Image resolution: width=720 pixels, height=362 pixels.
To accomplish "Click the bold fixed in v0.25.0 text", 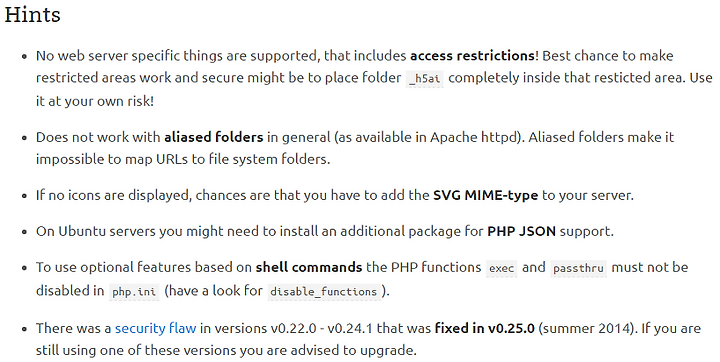I will click(x=484, y=328).
